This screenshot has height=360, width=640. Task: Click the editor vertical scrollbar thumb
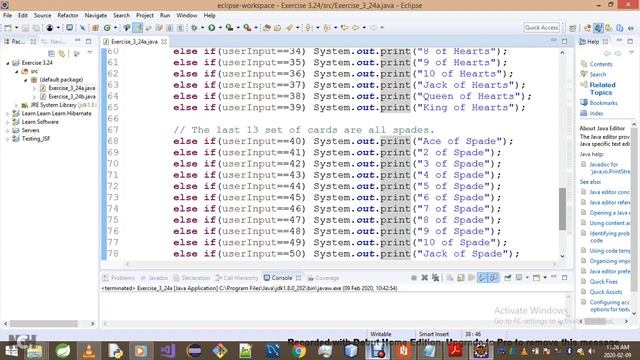(x=562, y=209)
